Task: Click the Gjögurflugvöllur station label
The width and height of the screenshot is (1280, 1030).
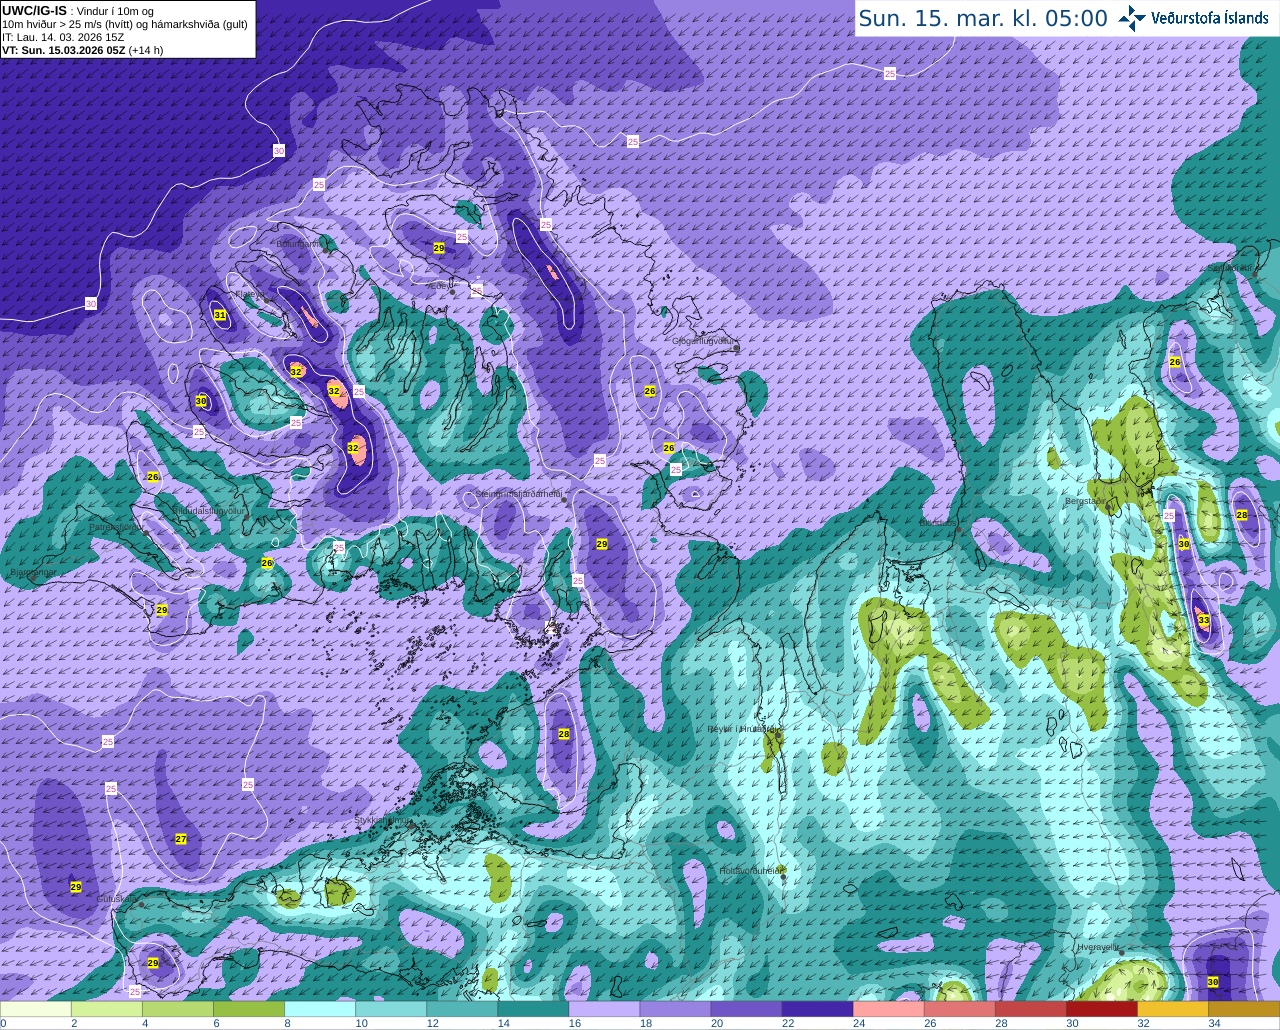Action: [x=703, y=341]
